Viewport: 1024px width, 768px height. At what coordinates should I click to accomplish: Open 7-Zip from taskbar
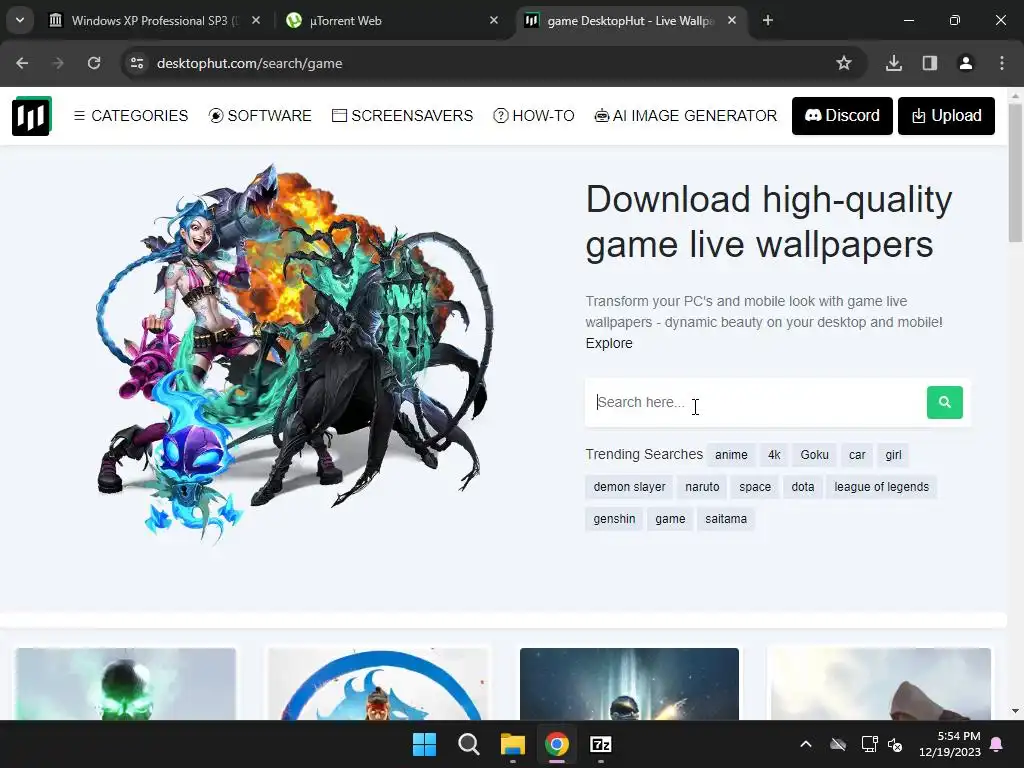point(601,744)
